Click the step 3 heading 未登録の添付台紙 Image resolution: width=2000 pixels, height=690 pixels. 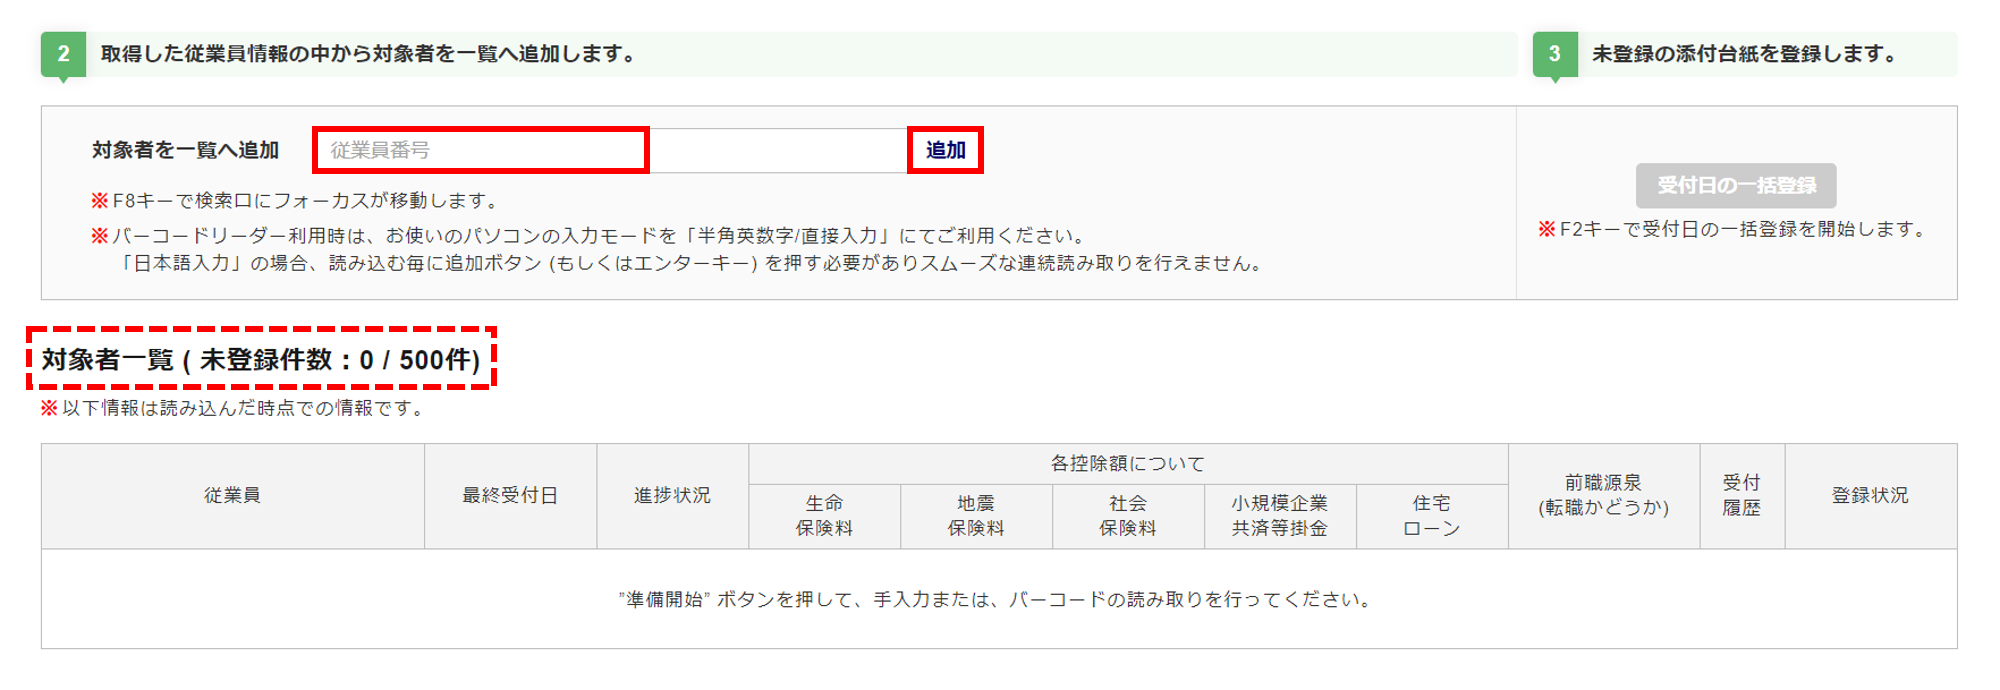coord(1746,54)
